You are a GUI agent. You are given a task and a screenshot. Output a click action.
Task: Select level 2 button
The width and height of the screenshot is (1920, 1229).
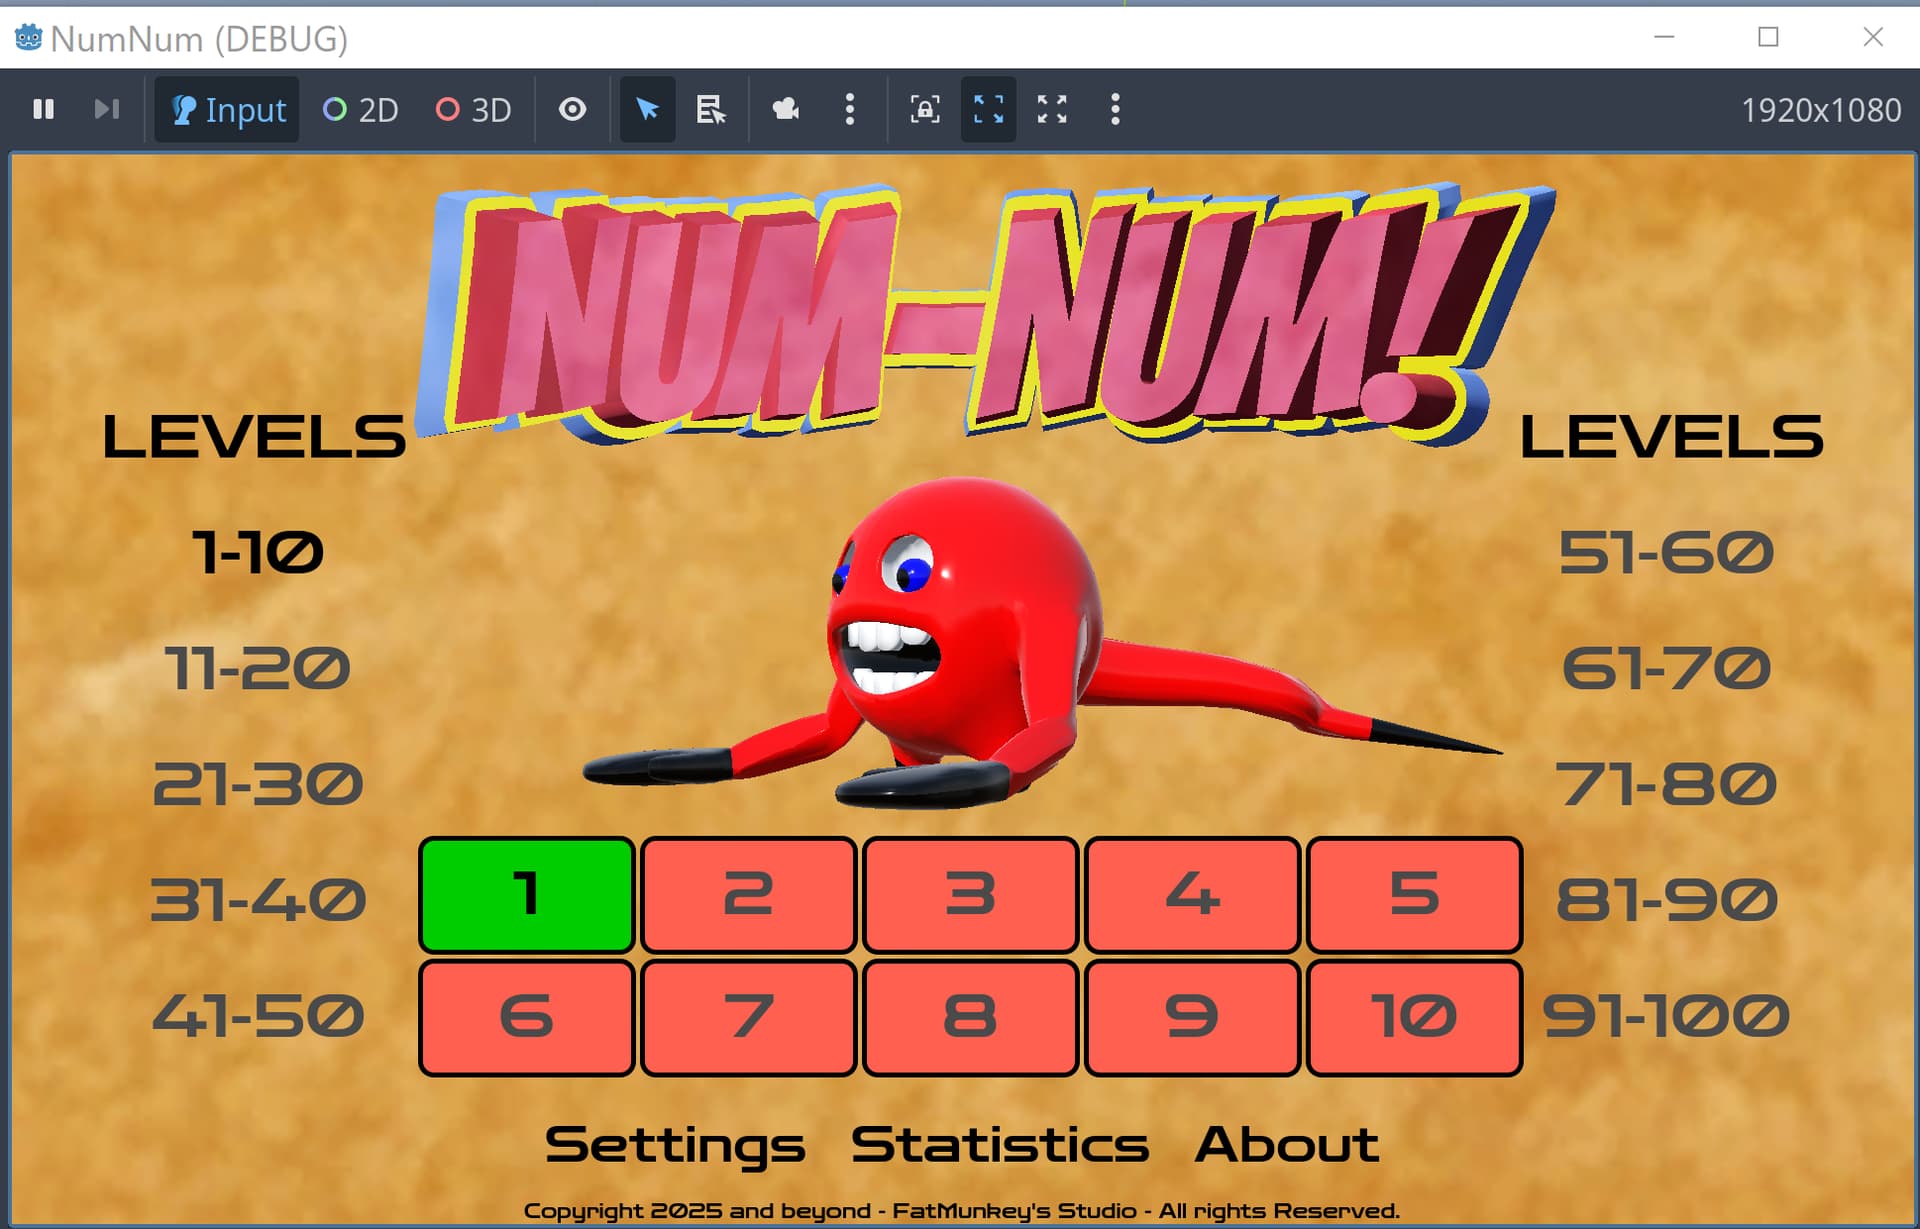[749, 895]
